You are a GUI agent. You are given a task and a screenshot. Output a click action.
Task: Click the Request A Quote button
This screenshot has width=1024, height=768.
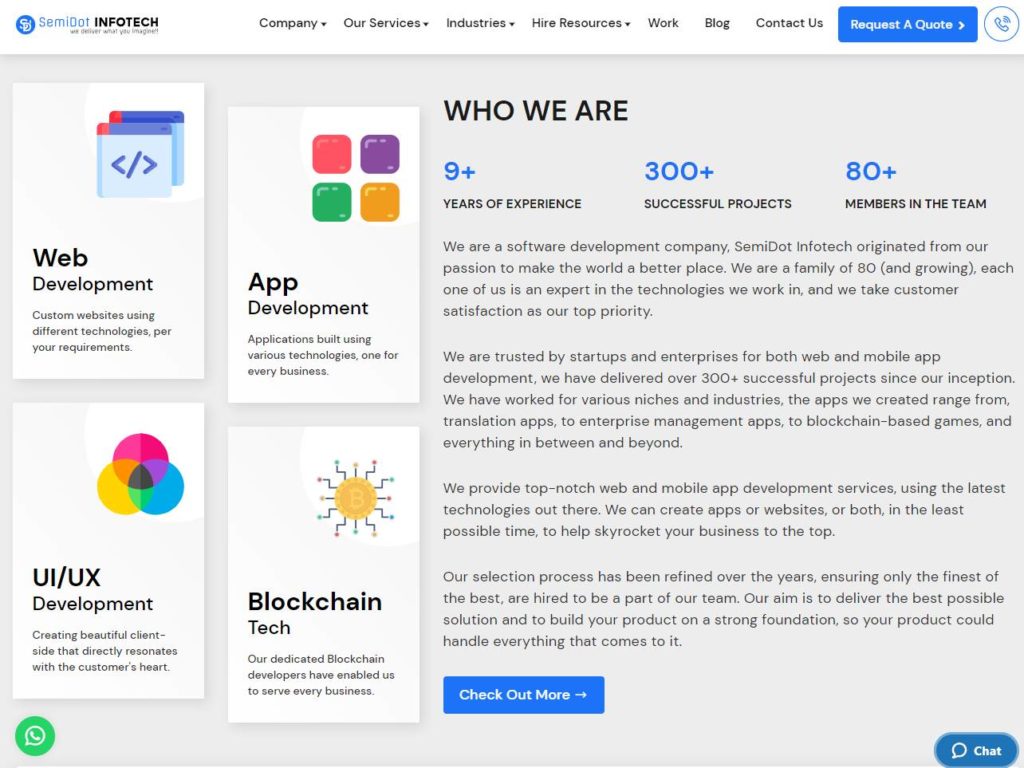[x=908, y=24]
